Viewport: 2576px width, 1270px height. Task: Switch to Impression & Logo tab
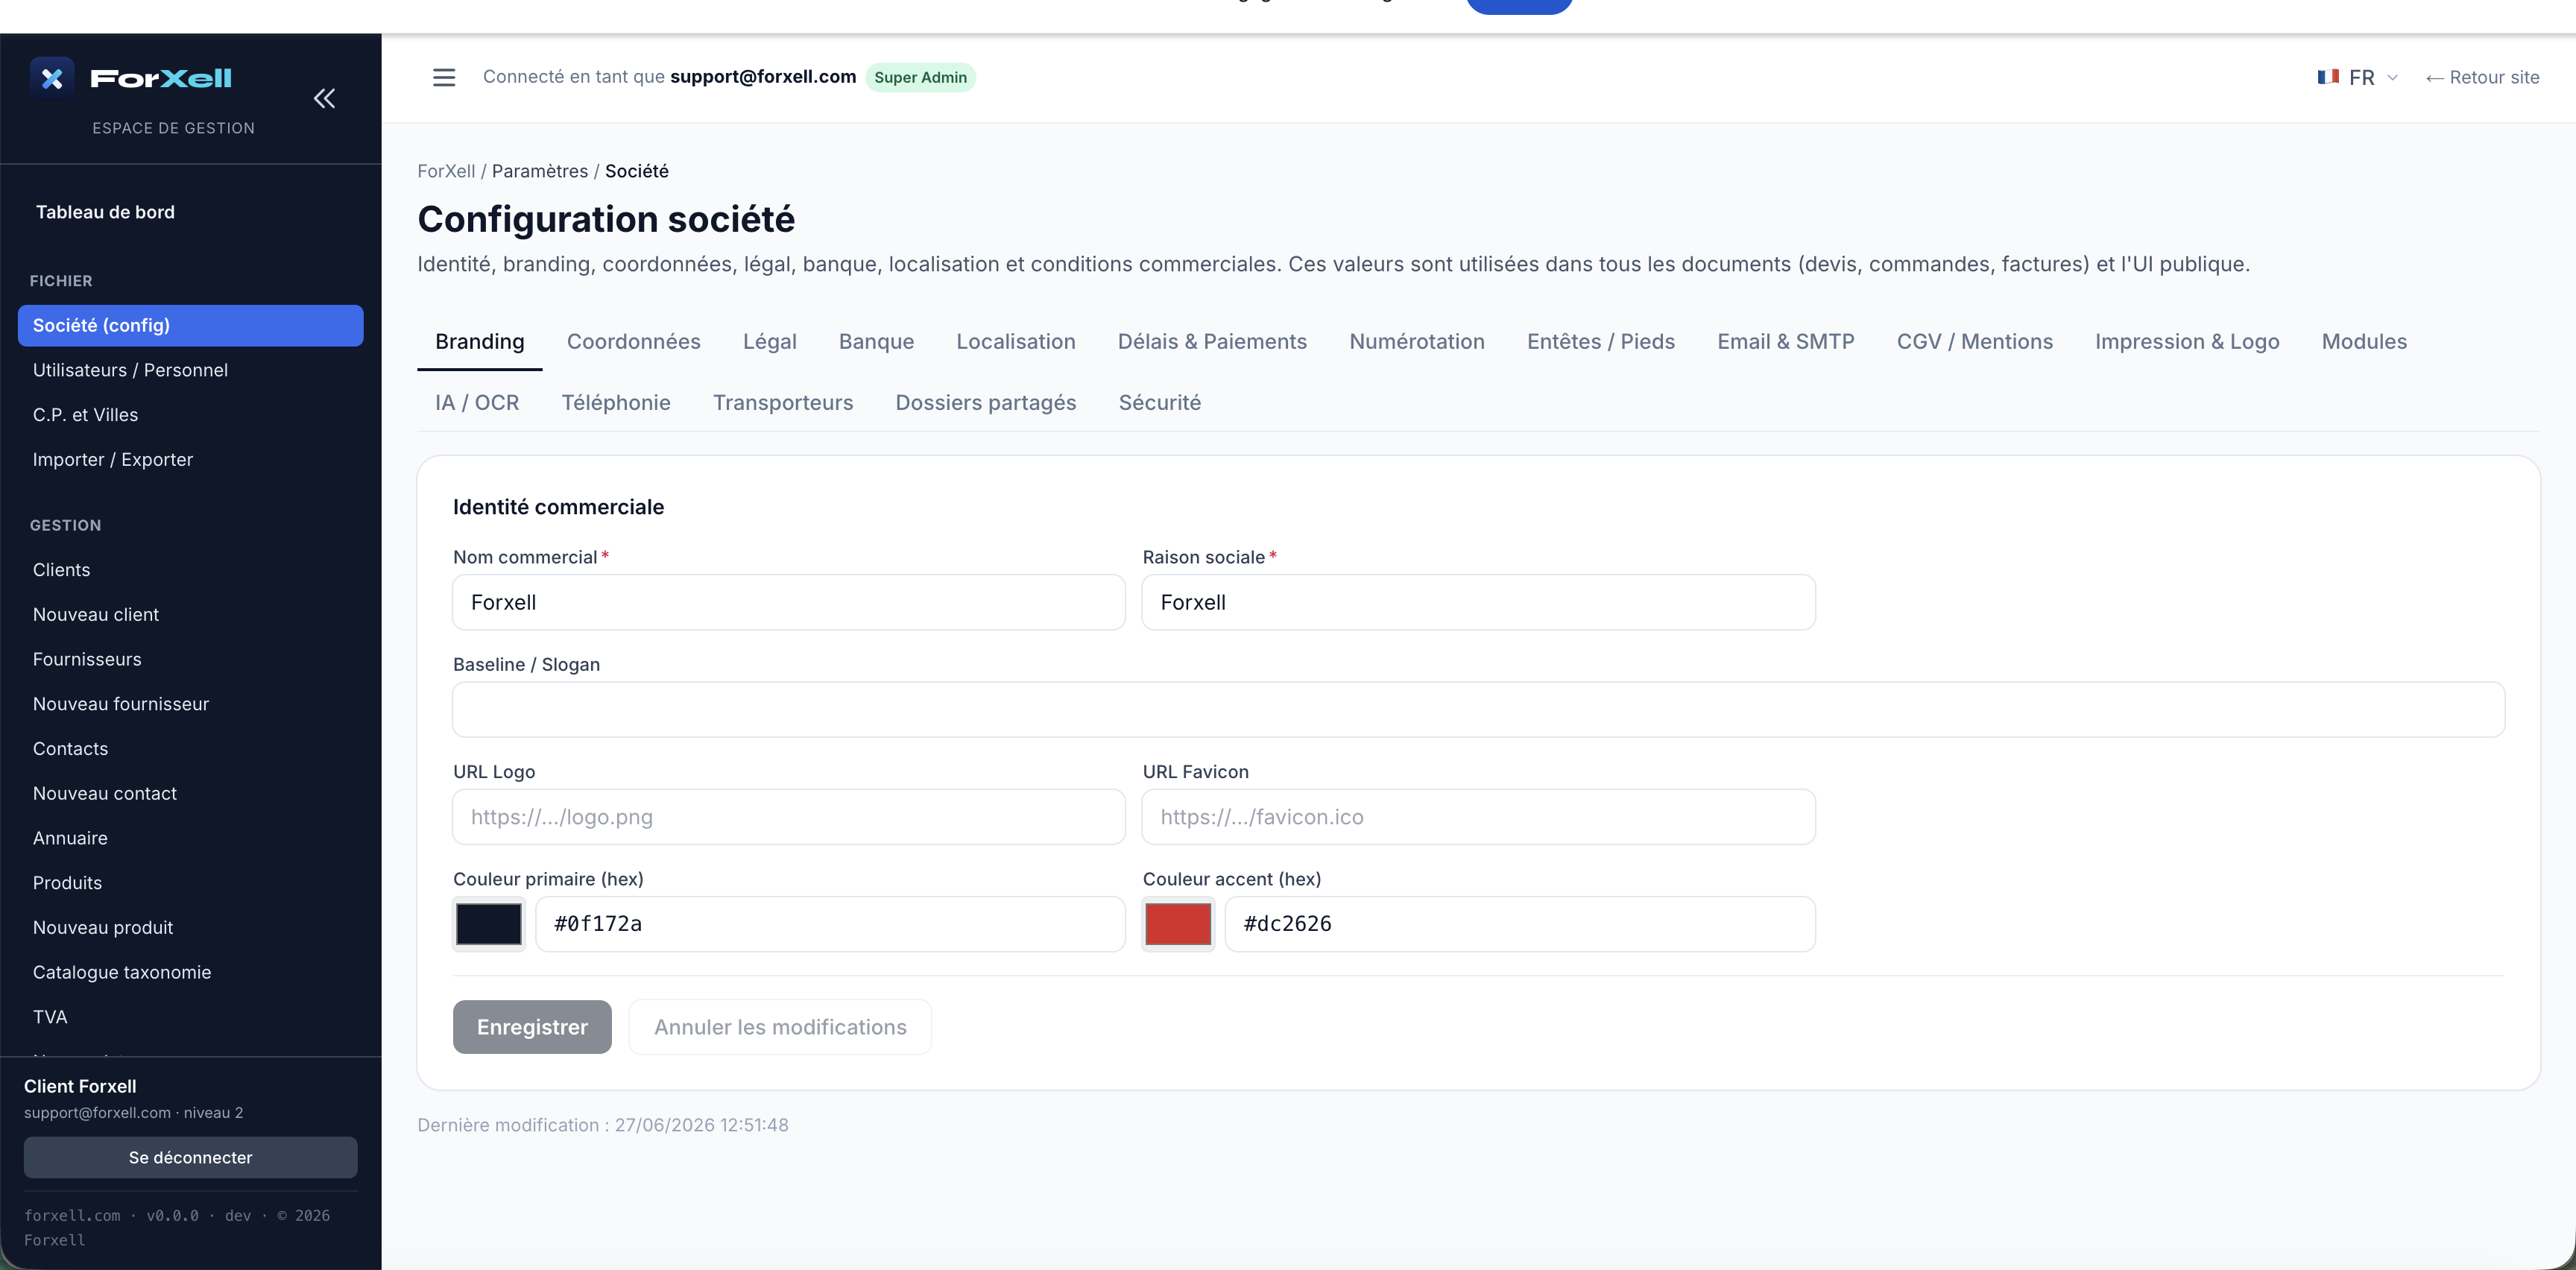tap(2187, 342)
